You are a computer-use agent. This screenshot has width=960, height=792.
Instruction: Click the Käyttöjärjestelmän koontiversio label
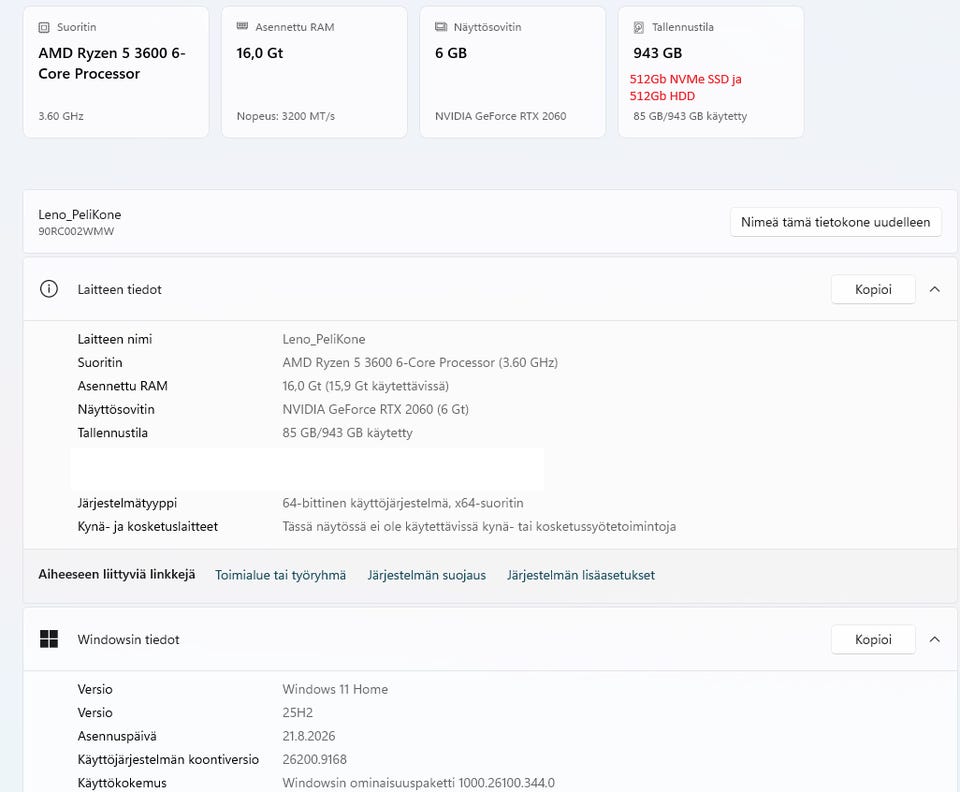168,759
